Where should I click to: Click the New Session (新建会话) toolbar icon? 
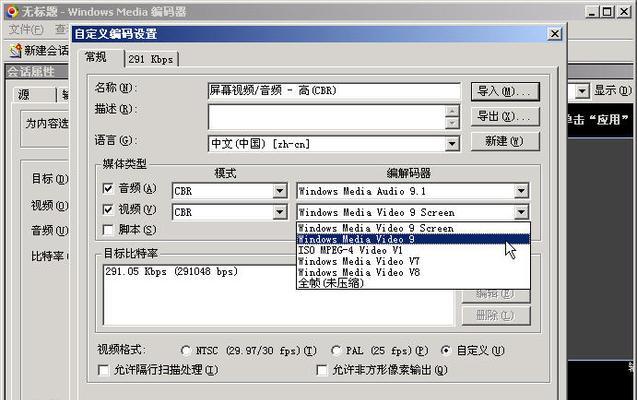(x=15, y=51)
